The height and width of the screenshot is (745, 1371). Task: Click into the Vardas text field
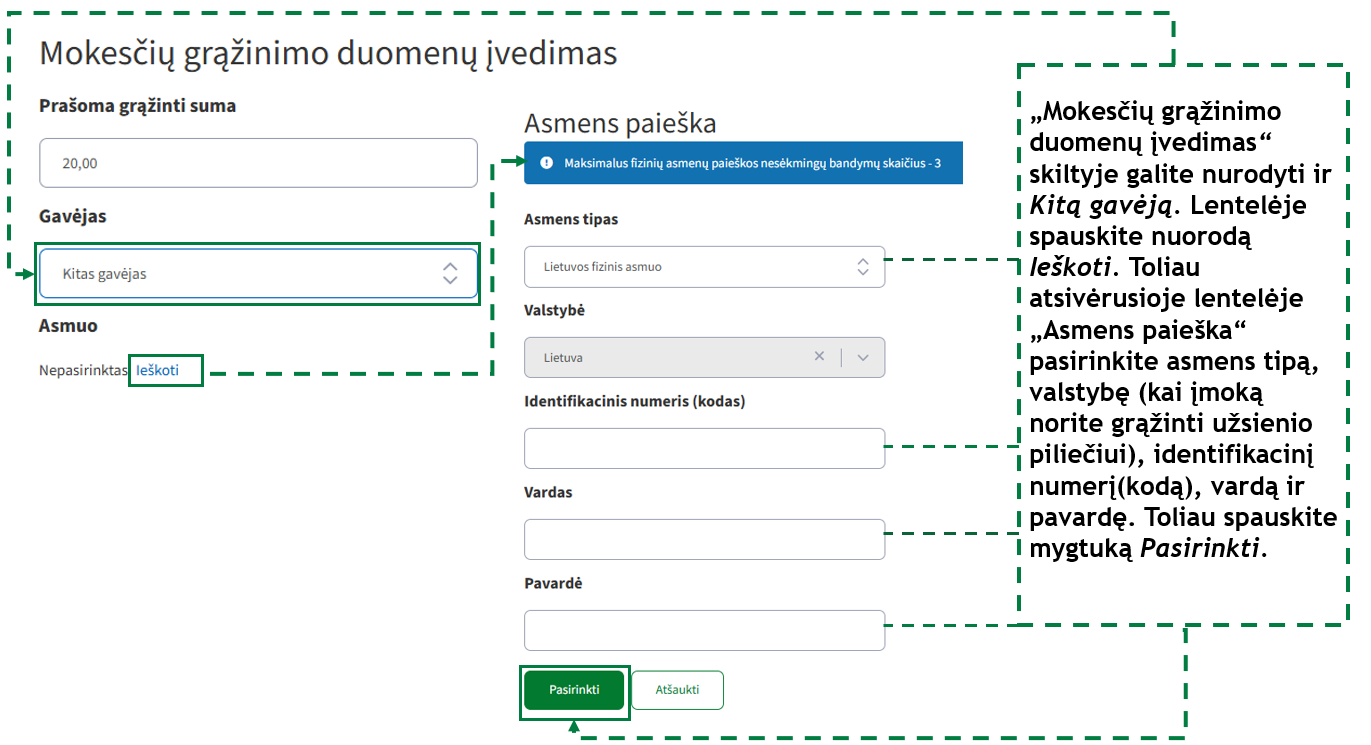704,540
